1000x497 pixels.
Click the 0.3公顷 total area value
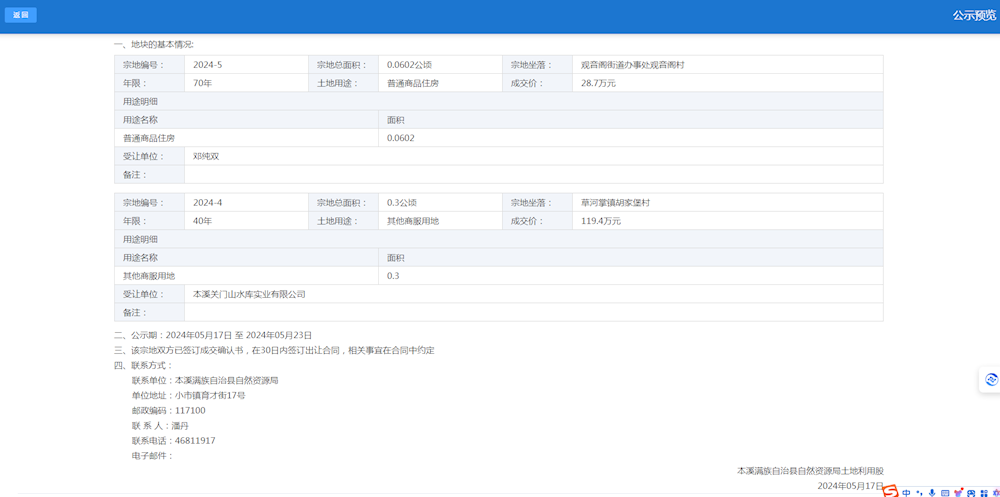coord(402,202)
